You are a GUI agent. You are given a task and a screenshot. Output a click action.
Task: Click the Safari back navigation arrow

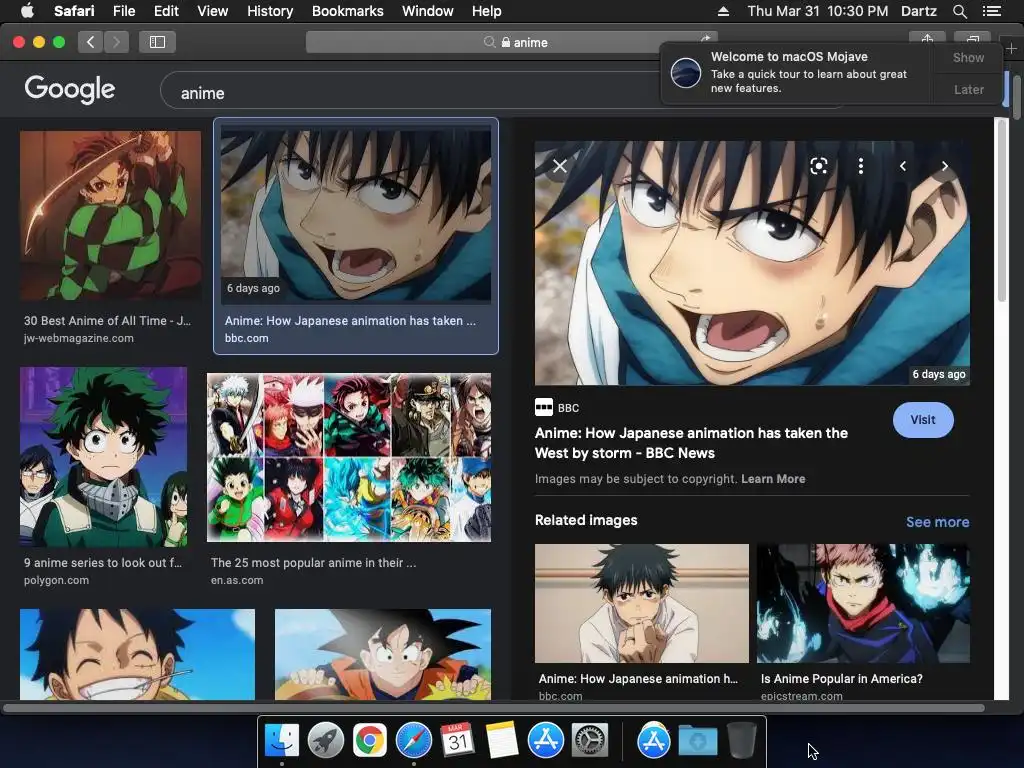click(91, 42)
